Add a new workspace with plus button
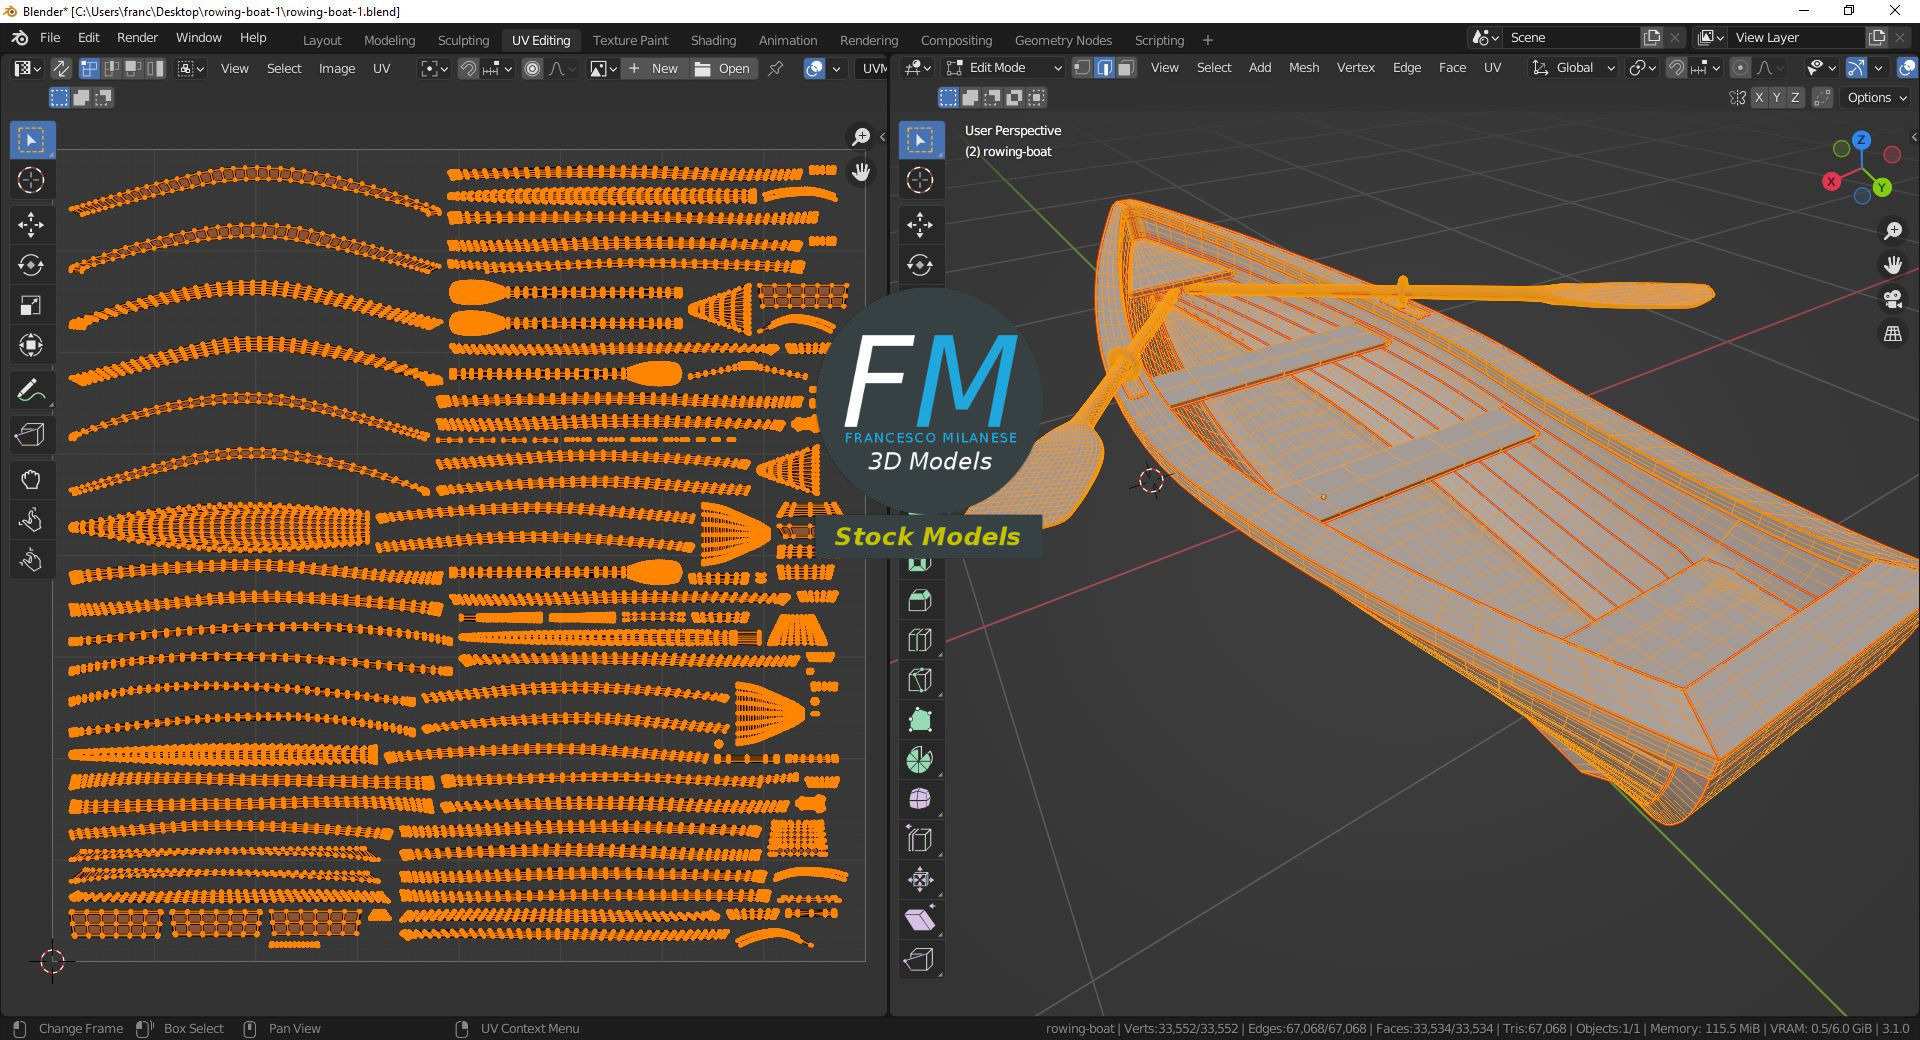 [x=1207, y=40]
